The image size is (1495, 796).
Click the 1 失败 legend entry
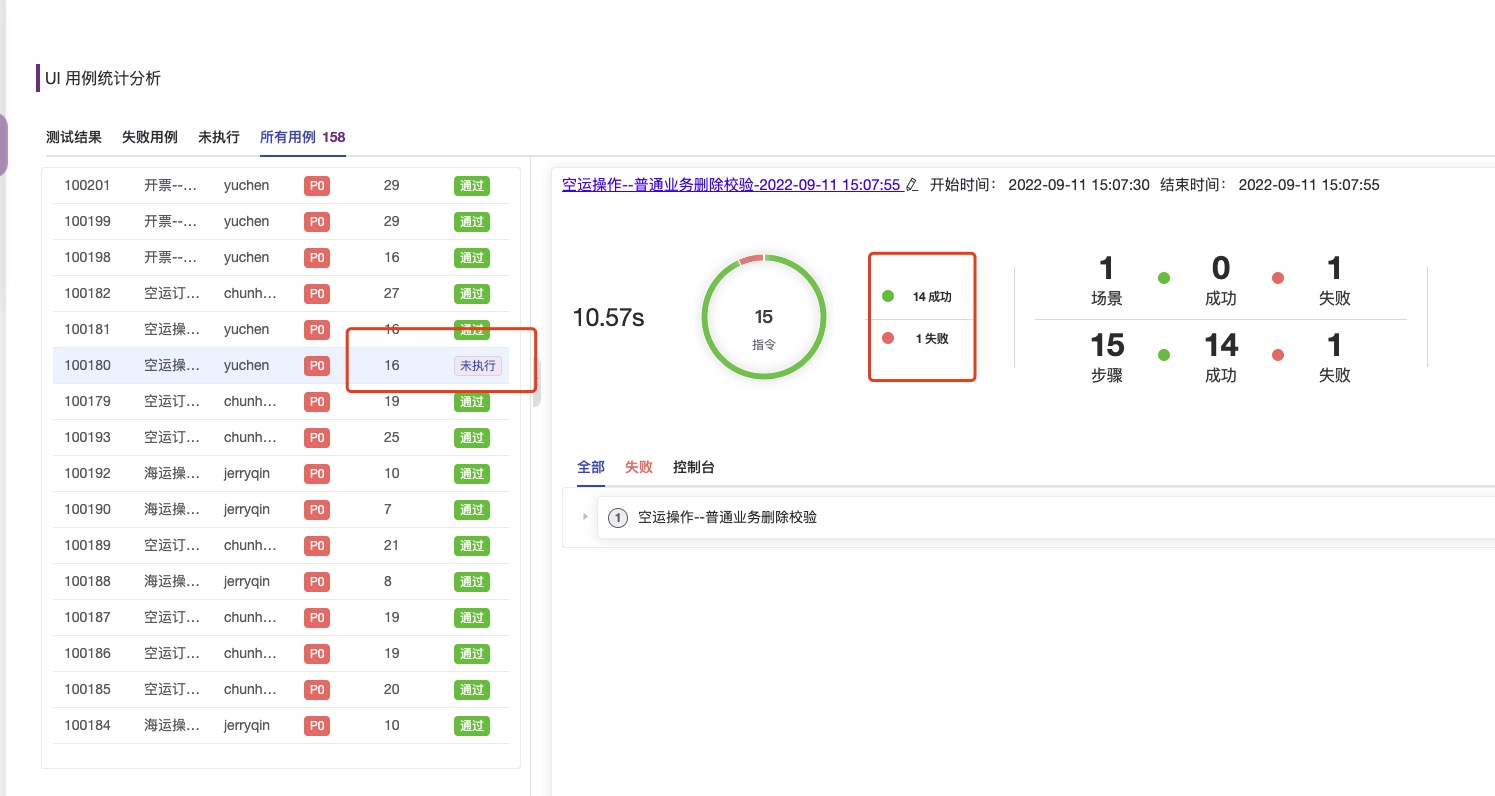click(918, 339)
